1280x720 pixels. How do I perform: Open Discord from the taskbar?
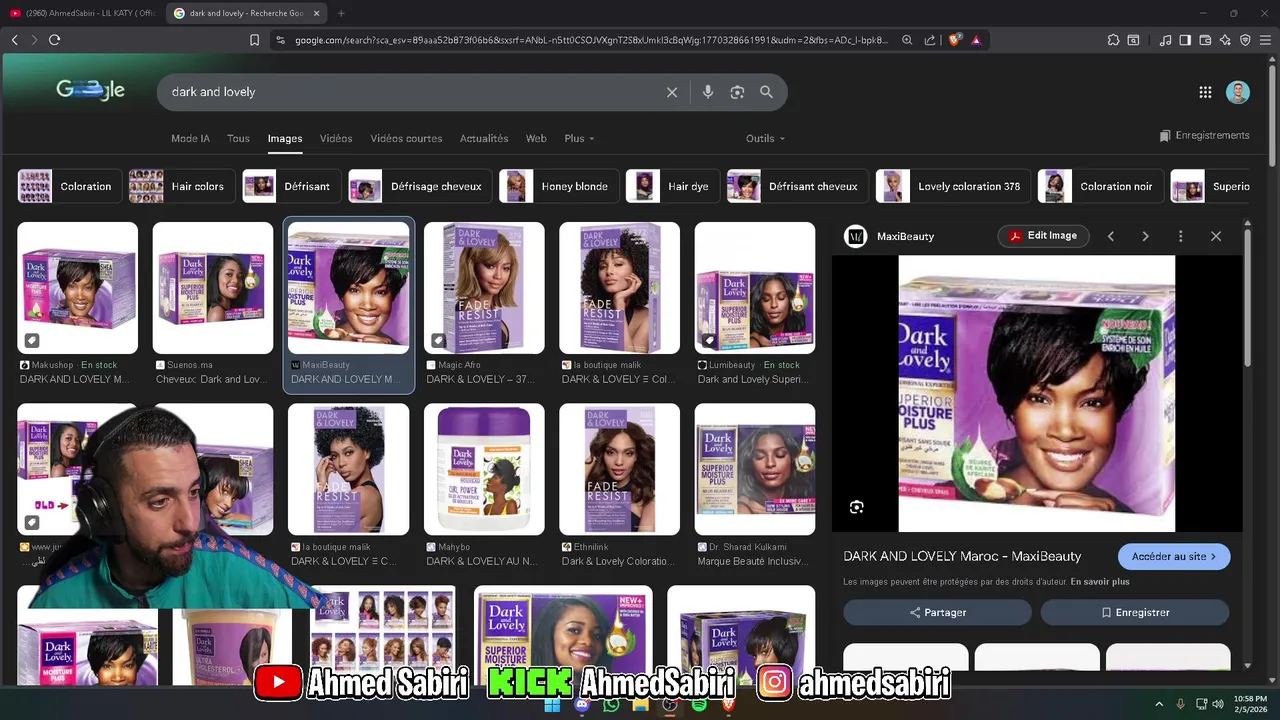click(x=582, y=704)
